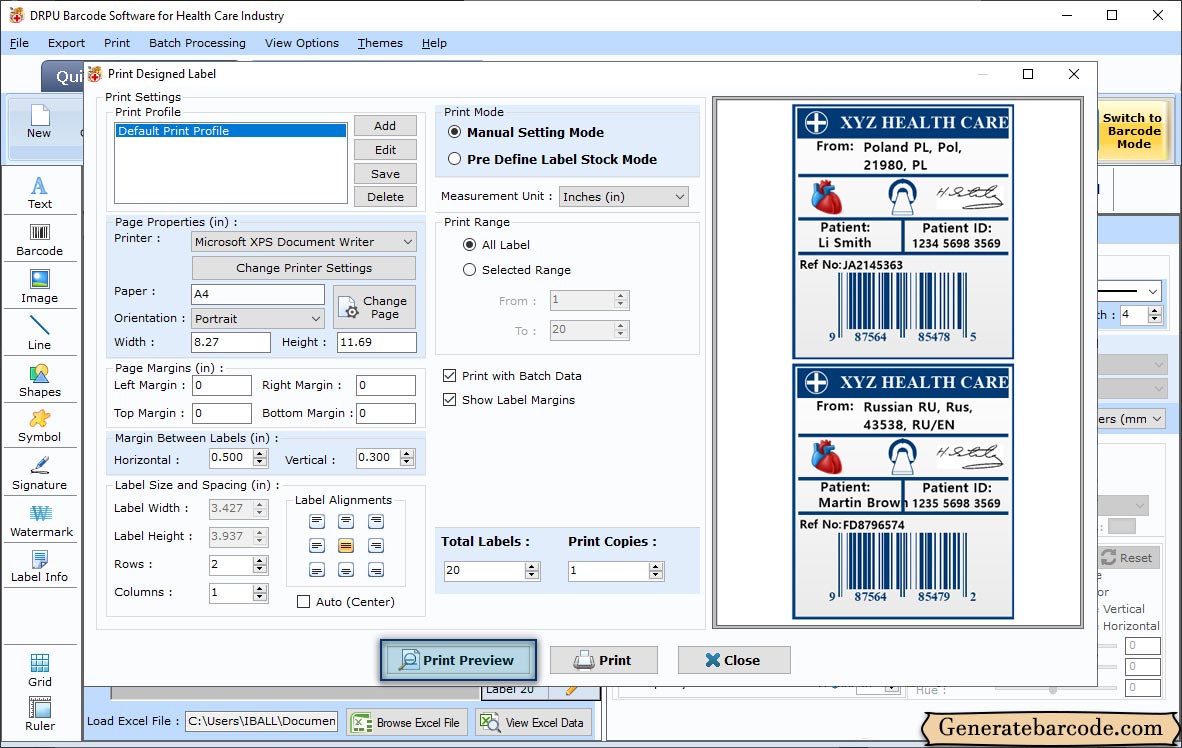Viewport: 1182px width, 748px height.
Task: Click the Left Margin input field
Action: pos(222,385)
